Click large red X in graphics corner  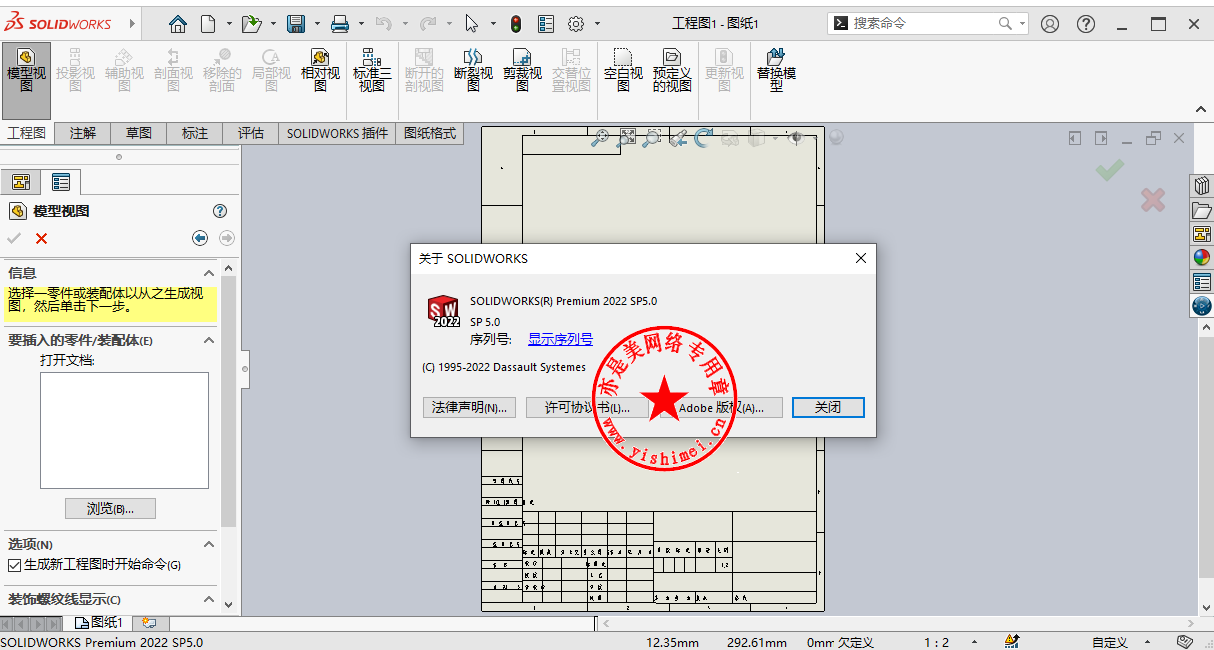[x=1153, y=200]
